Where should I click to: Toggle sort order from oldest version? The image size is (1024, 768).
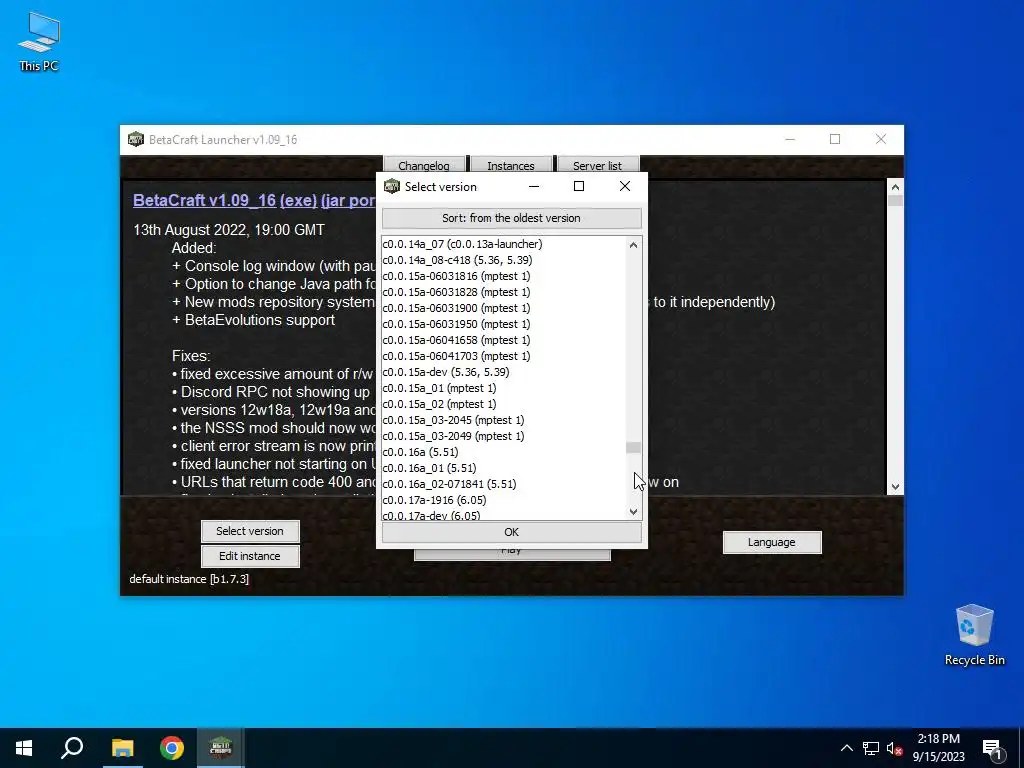point(511,218)
